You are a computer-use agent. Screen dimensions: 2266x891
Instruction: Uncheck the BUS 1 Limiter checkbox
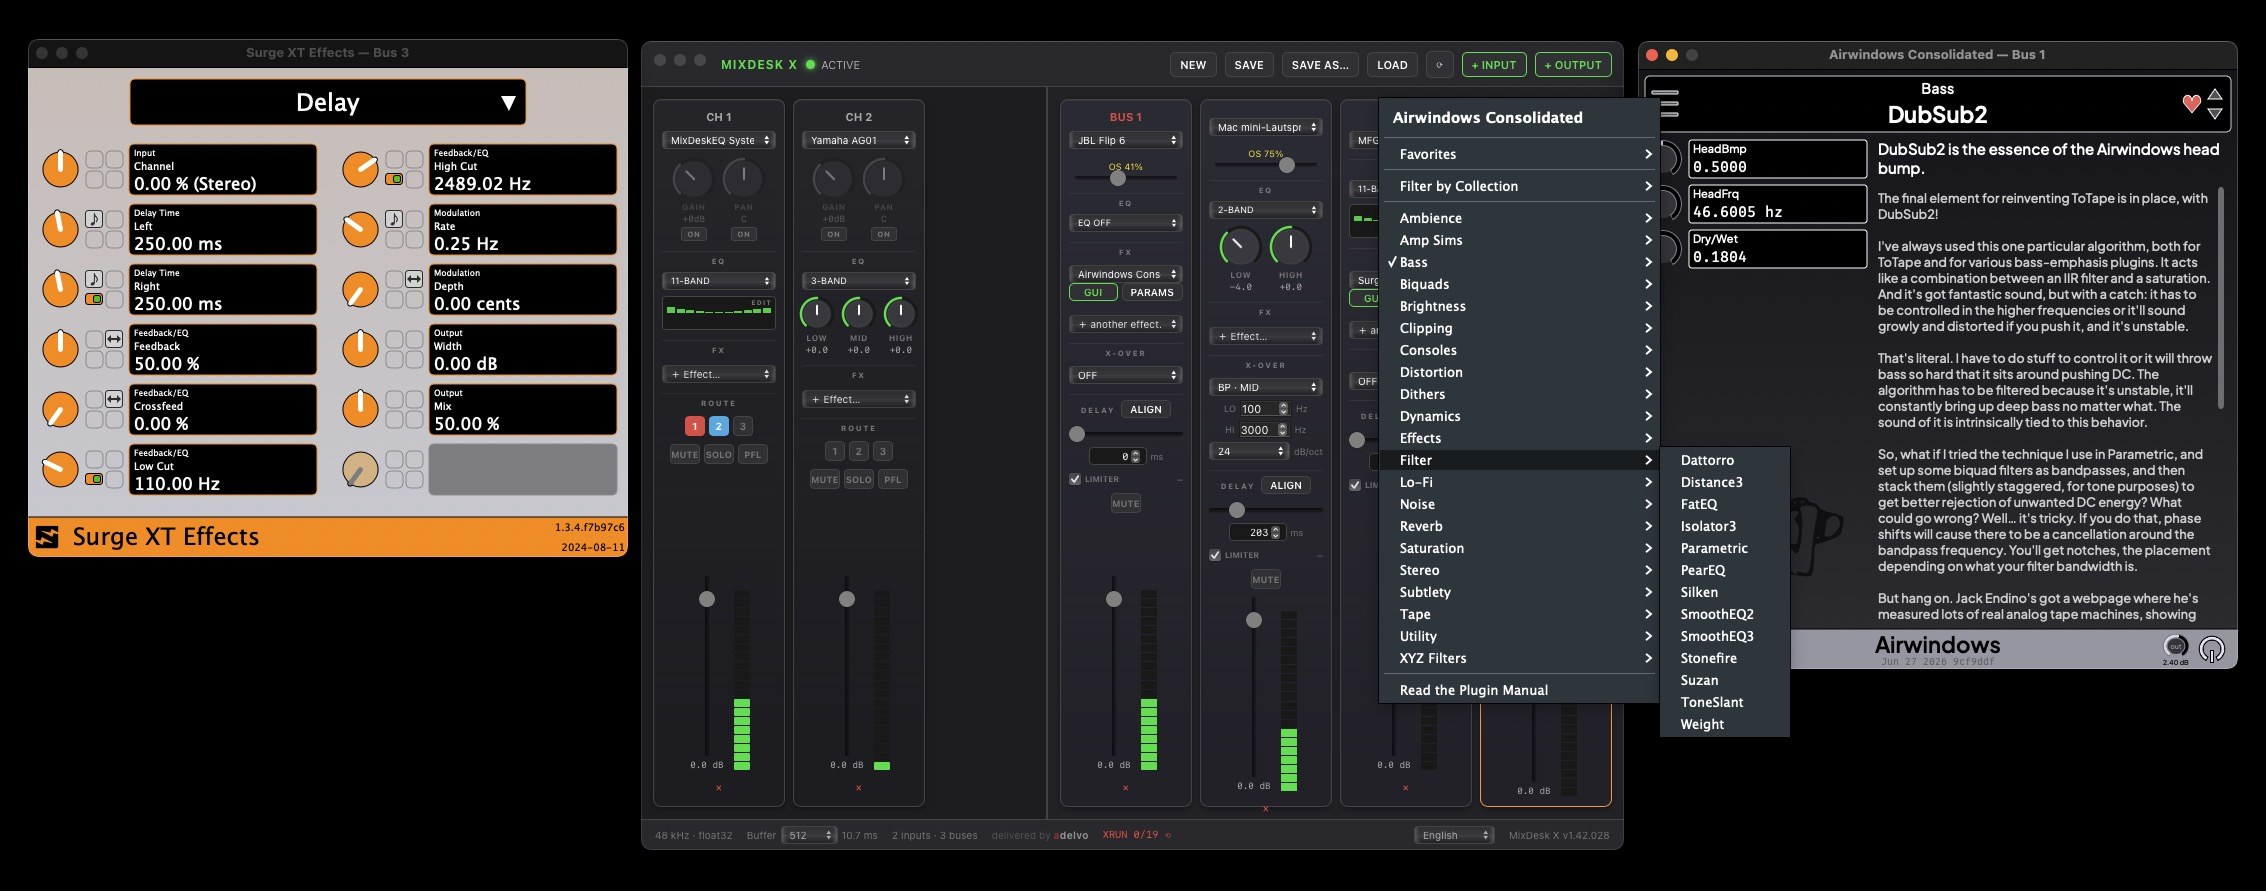(1075, 479)
